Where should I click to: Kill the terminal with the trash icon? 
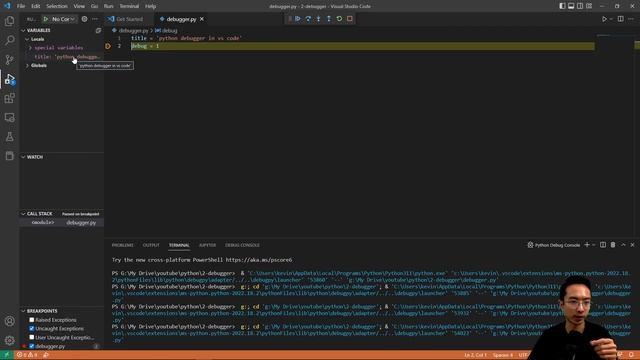[613, 245]
